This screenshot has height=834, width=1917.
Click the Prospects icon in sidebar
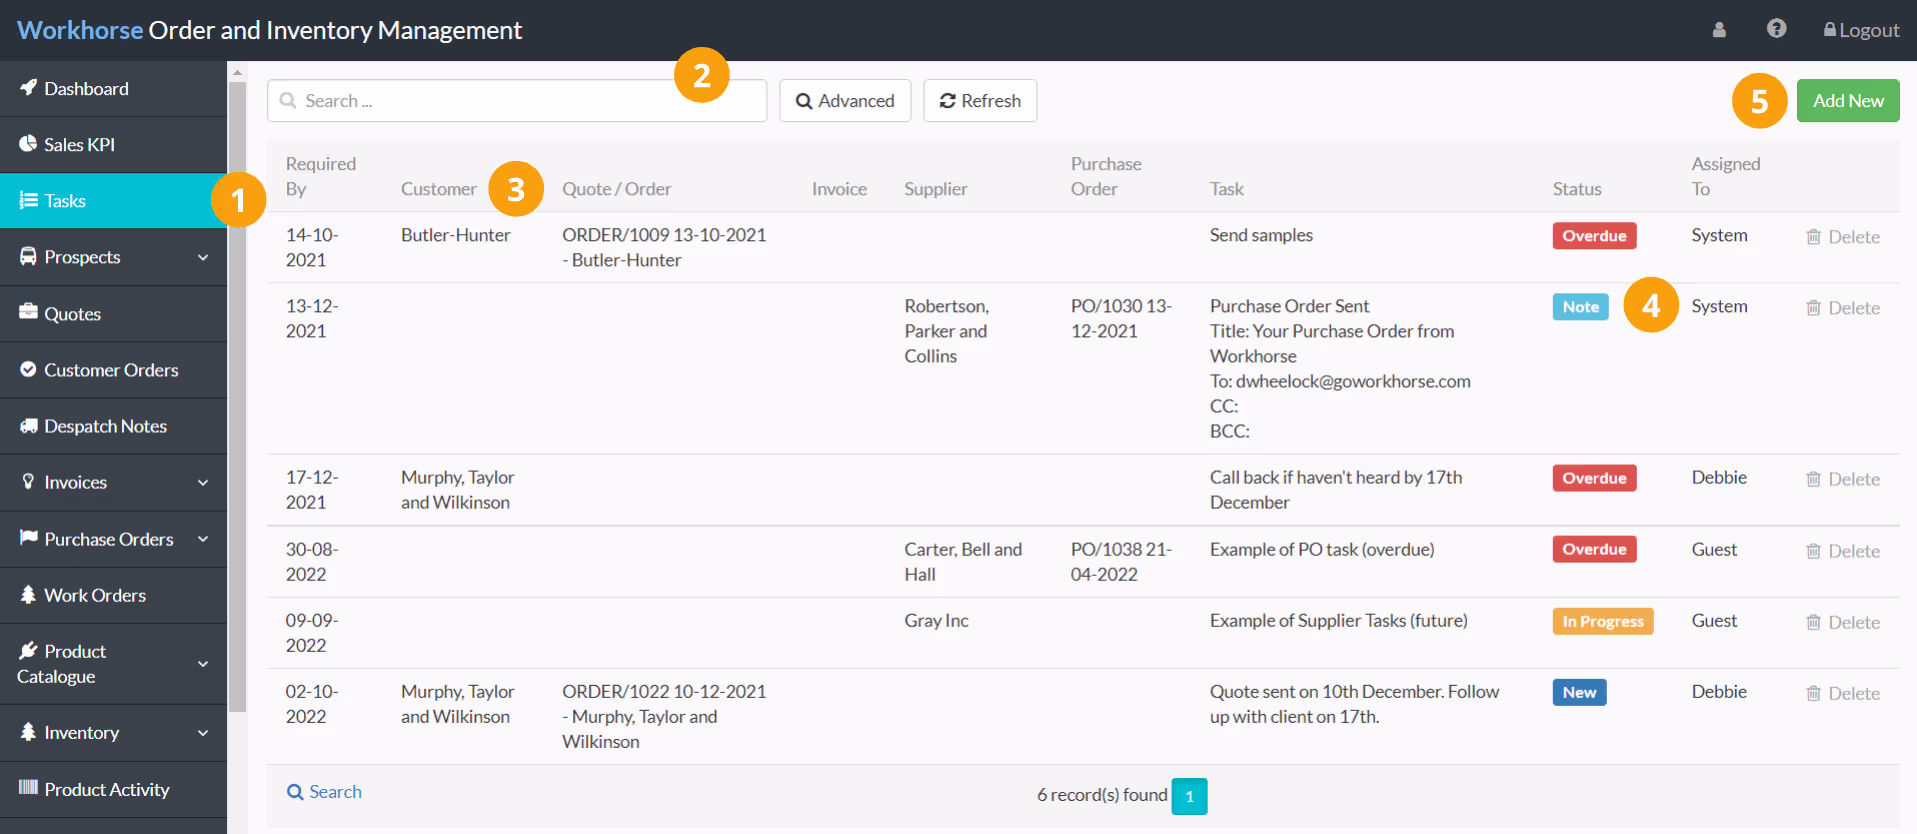(28, 256)
